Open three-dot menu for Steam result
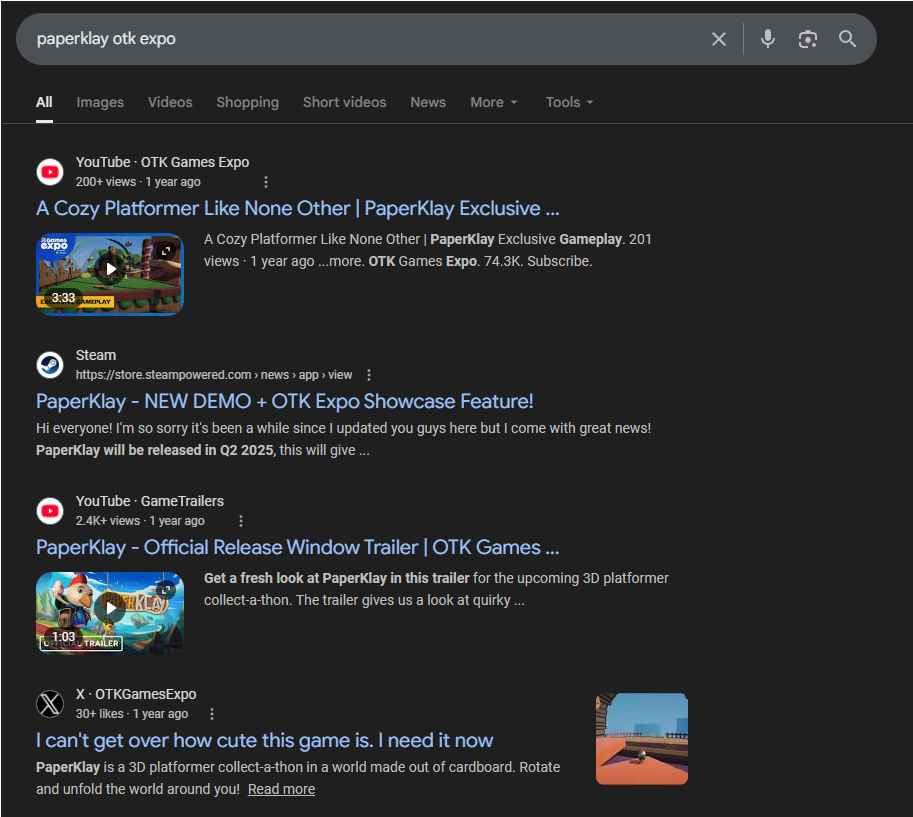Image resolution: width=913 pixels, height=817 pixels. pyautogui.click(x=369, y=375)
